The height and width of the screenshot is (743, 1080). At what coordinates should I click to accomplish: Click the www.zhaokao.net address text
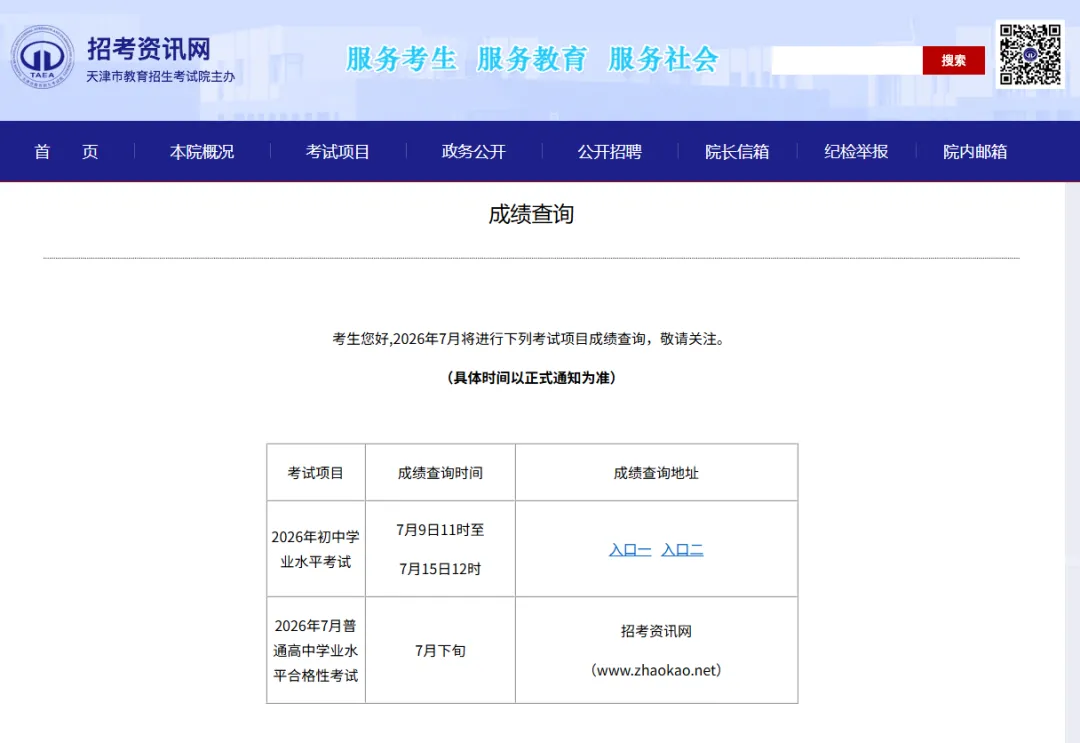pos(656,670)
